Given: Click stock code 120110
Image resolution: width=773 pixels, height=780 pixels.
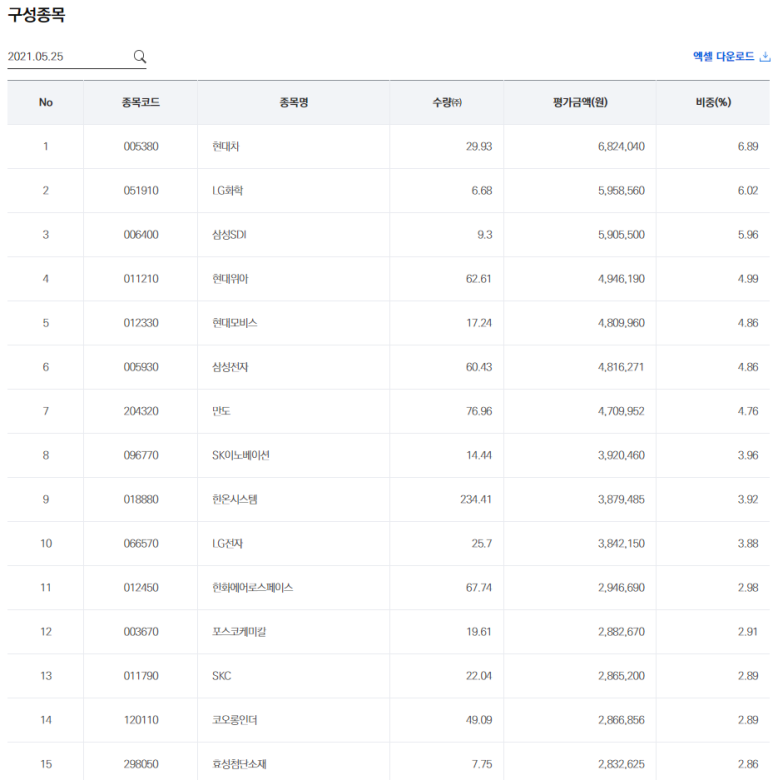Looking at the screenshot, I should tap(141, 720).
